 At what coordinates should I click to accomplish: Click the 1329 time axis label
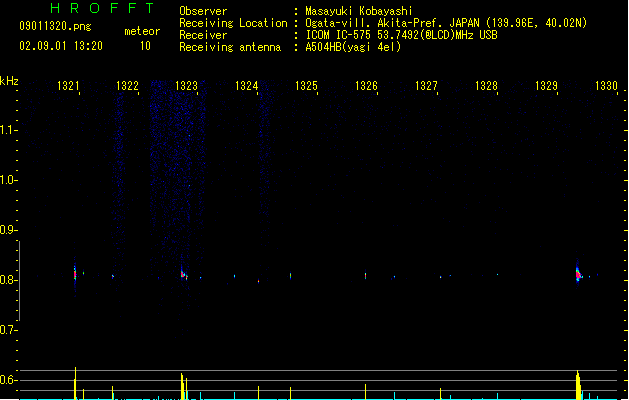coord(546,86)
